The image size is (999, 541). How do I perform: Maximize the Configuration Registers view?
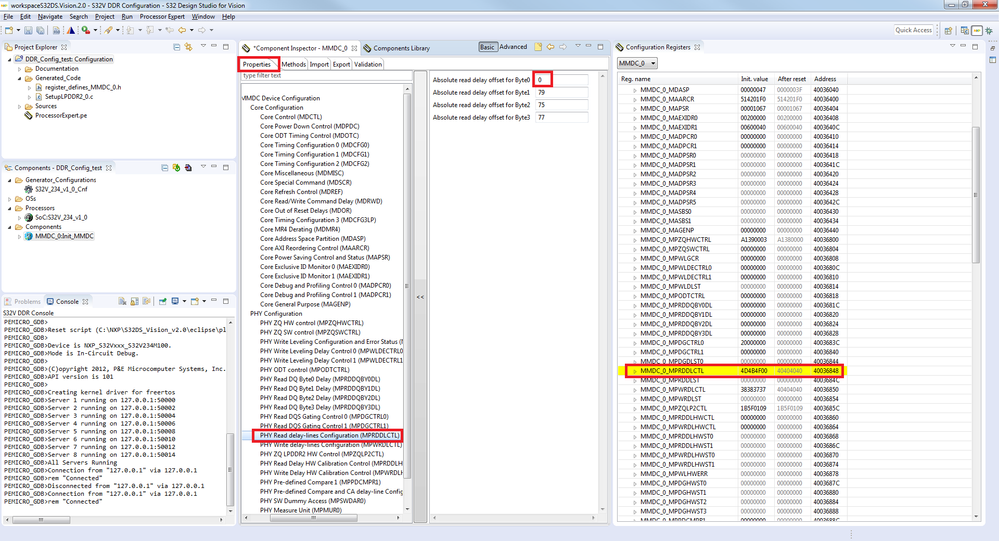975,47
